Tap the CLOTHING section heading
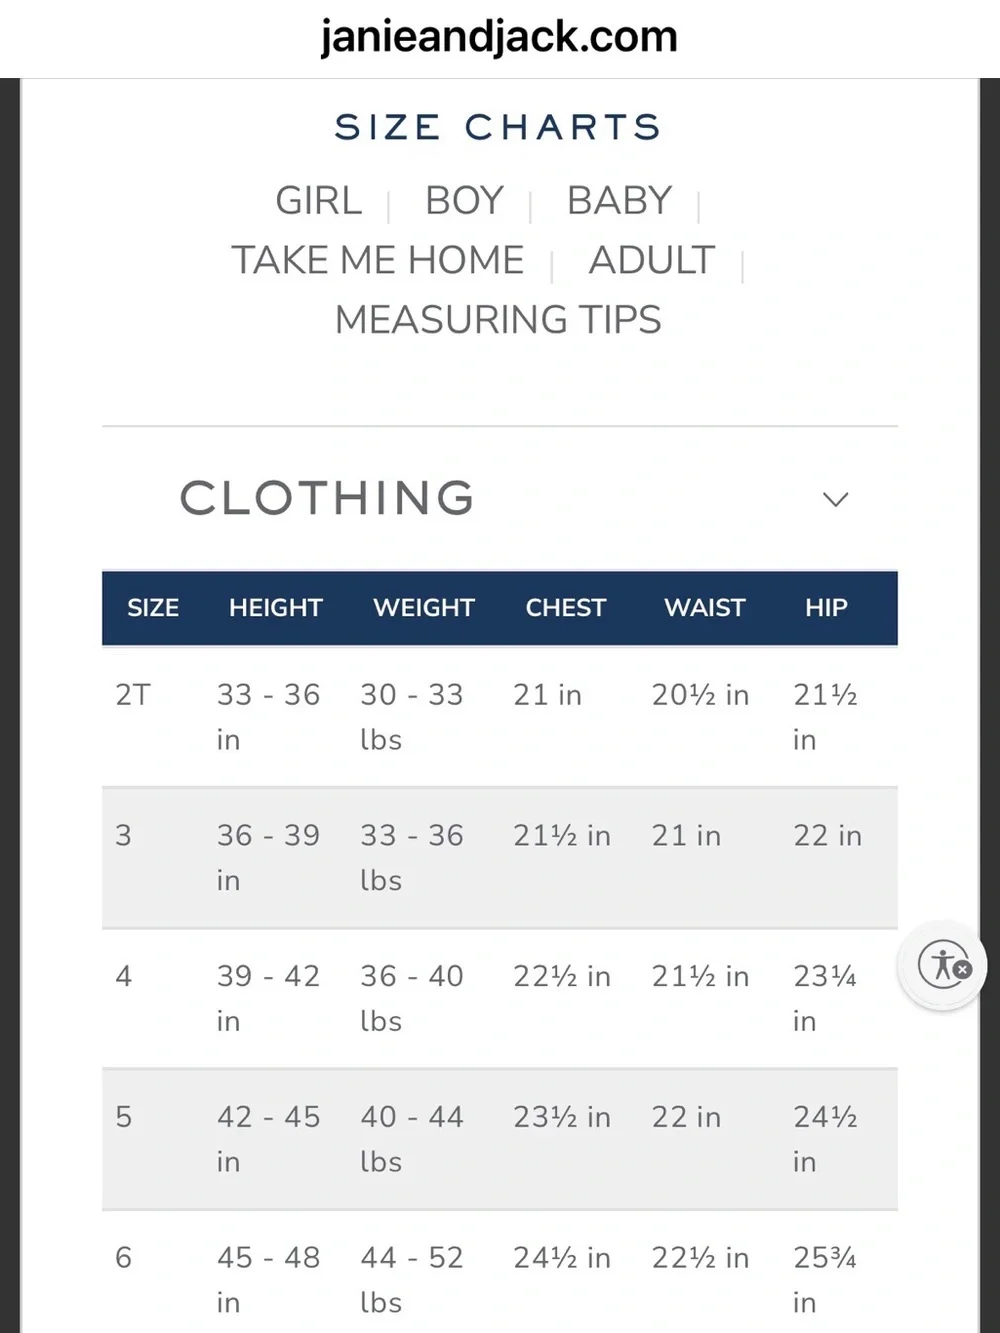 point(327,498)
